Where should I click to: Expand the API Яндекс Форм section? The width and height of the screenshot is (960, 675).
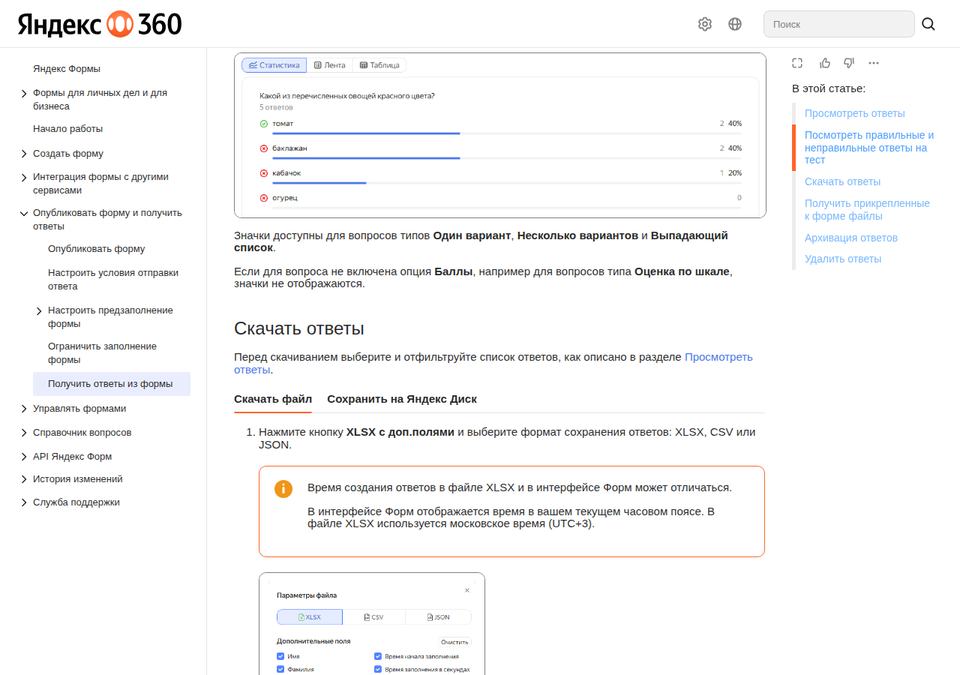(24, 456)
